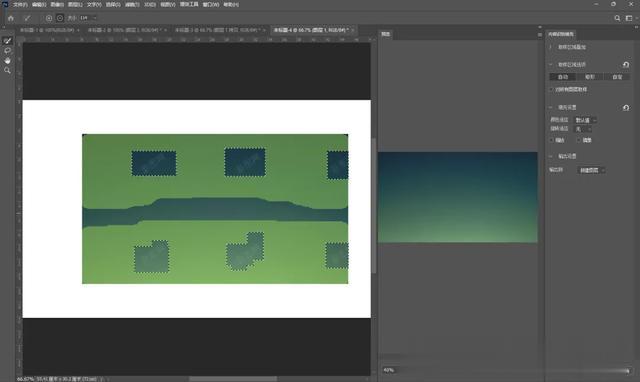Reset the sampling area options
Image resolution: width=640 pixels, height=382 pixels.
[x=626, y=64]
